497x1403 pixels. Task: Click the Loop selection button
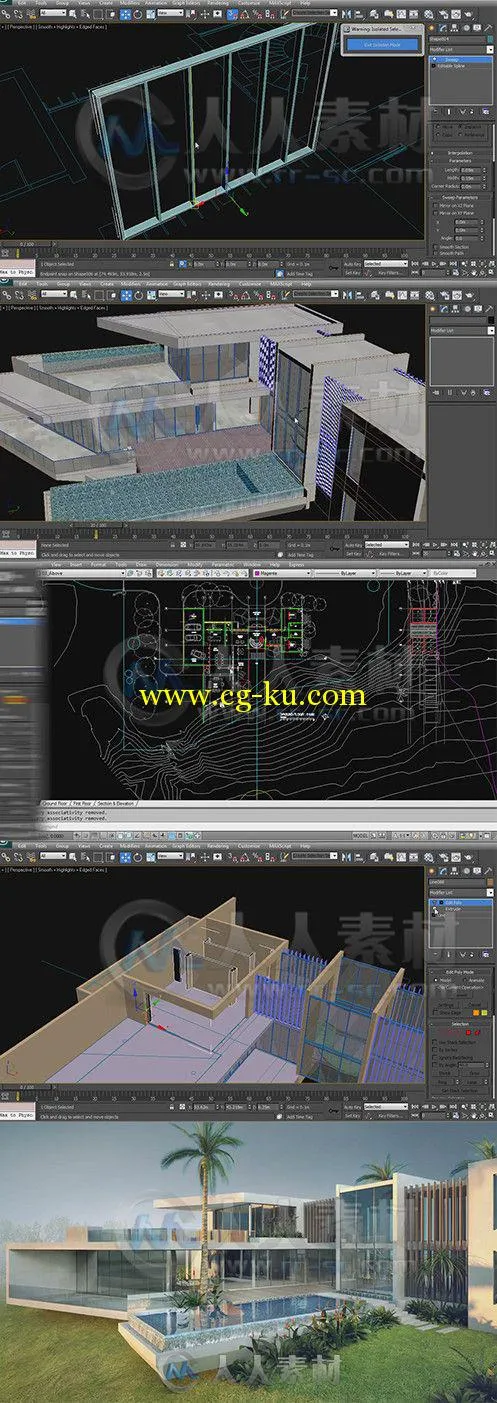471,1082
